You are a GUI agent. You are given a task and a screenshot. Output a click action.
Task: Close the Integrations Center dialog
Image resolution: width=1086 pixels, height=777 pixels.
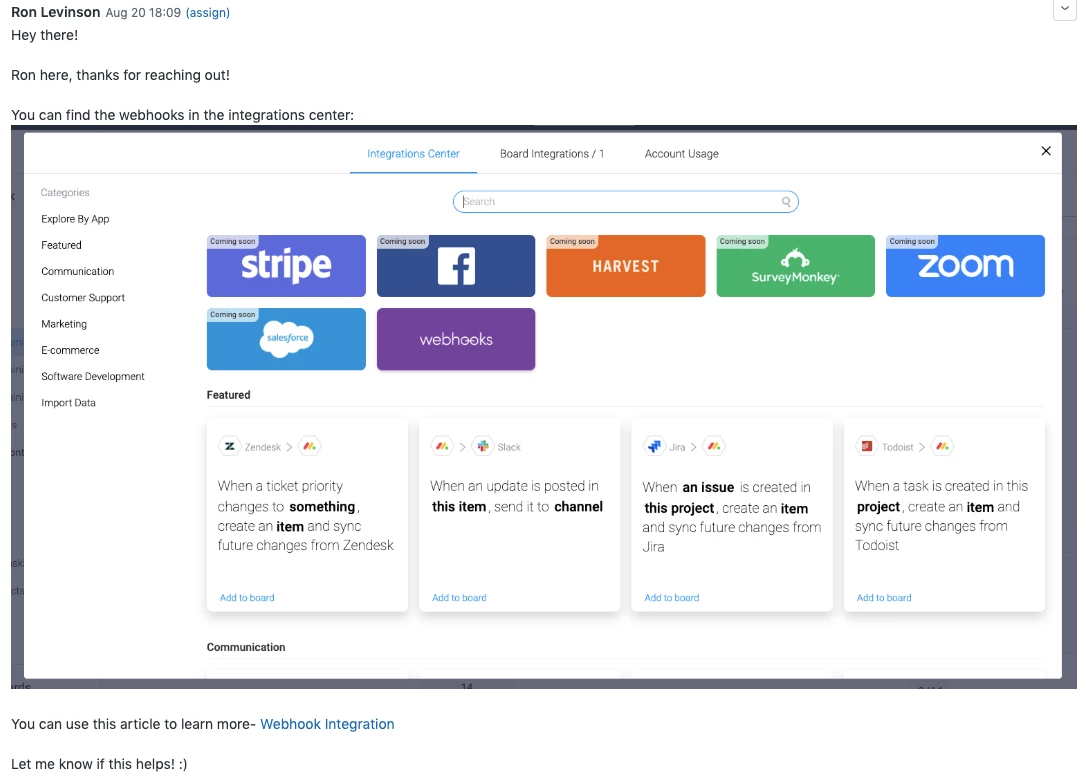[1046, 151]
